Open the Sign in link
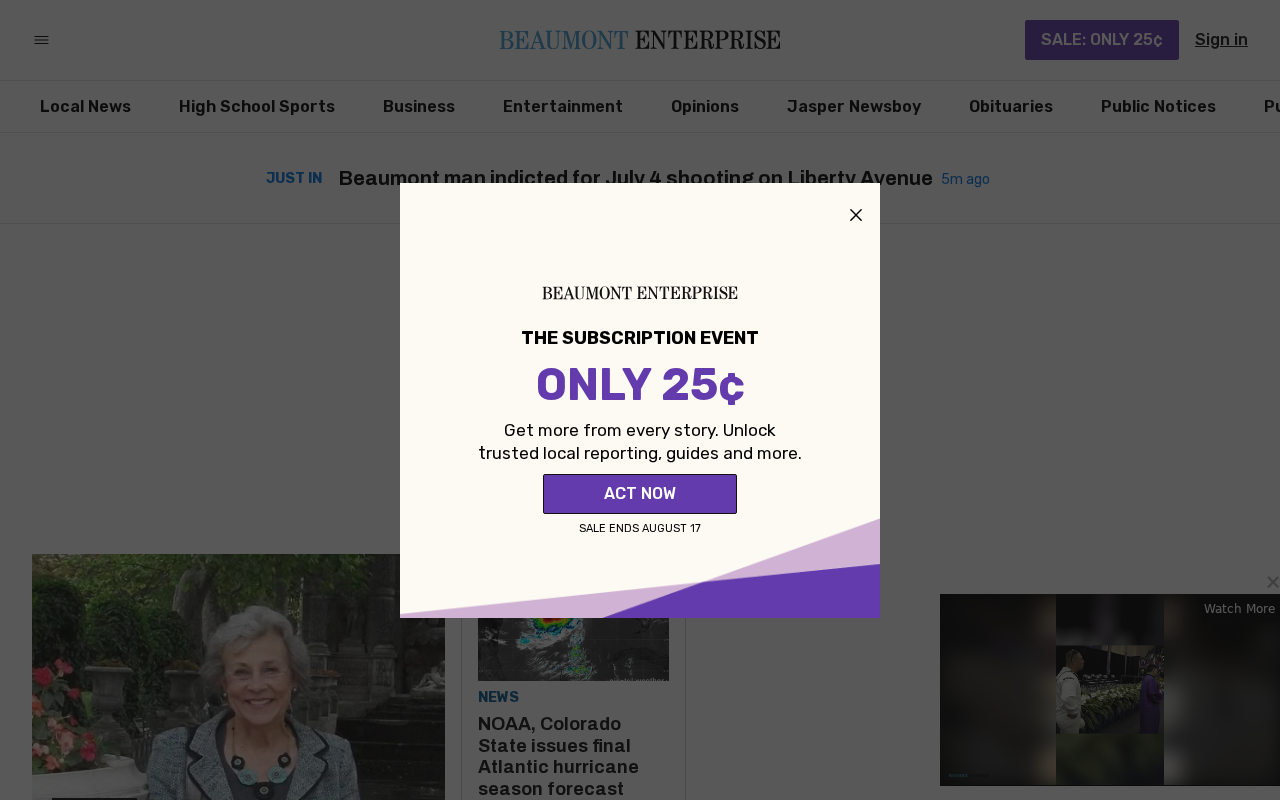Screen dimensions: 1280x800 click(x=1221, y=40)
